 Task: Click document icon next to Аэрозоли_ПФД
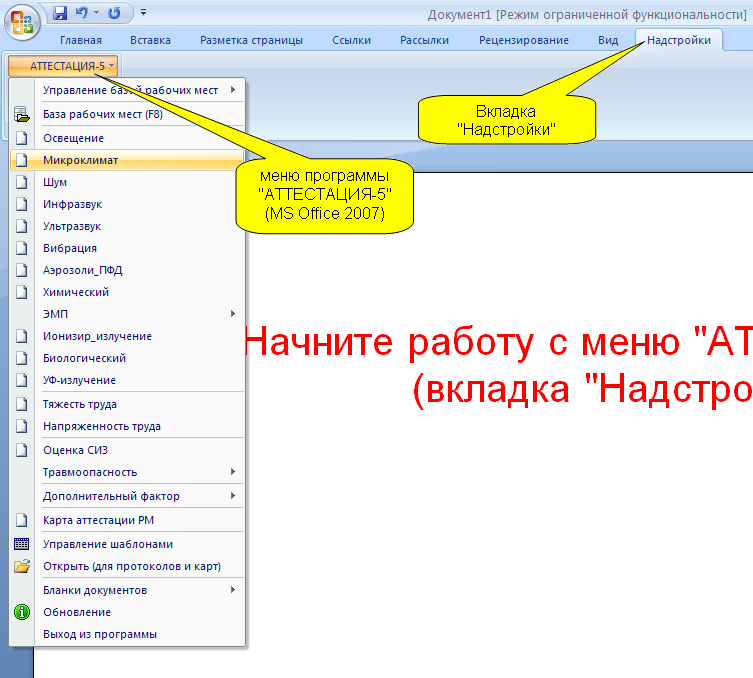(x=22, y=270)
